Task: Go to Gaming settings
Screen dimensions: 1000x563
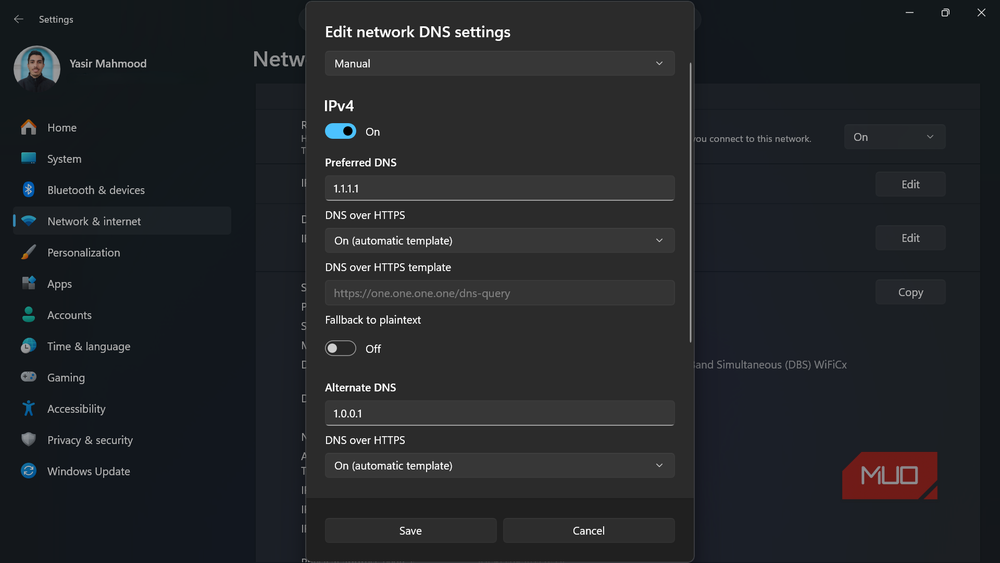Action: pos(122,377)
